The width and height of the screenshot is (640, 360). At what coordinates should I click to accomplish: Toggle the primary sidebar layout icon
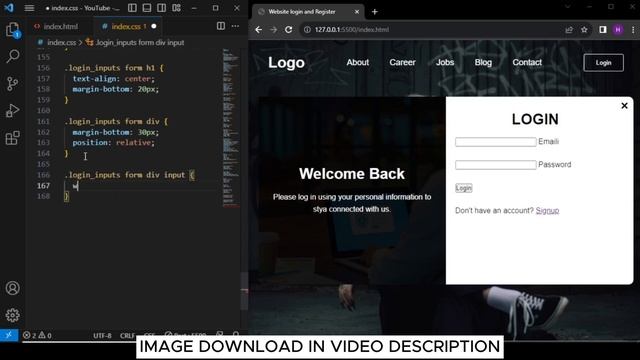click(132, 8)
